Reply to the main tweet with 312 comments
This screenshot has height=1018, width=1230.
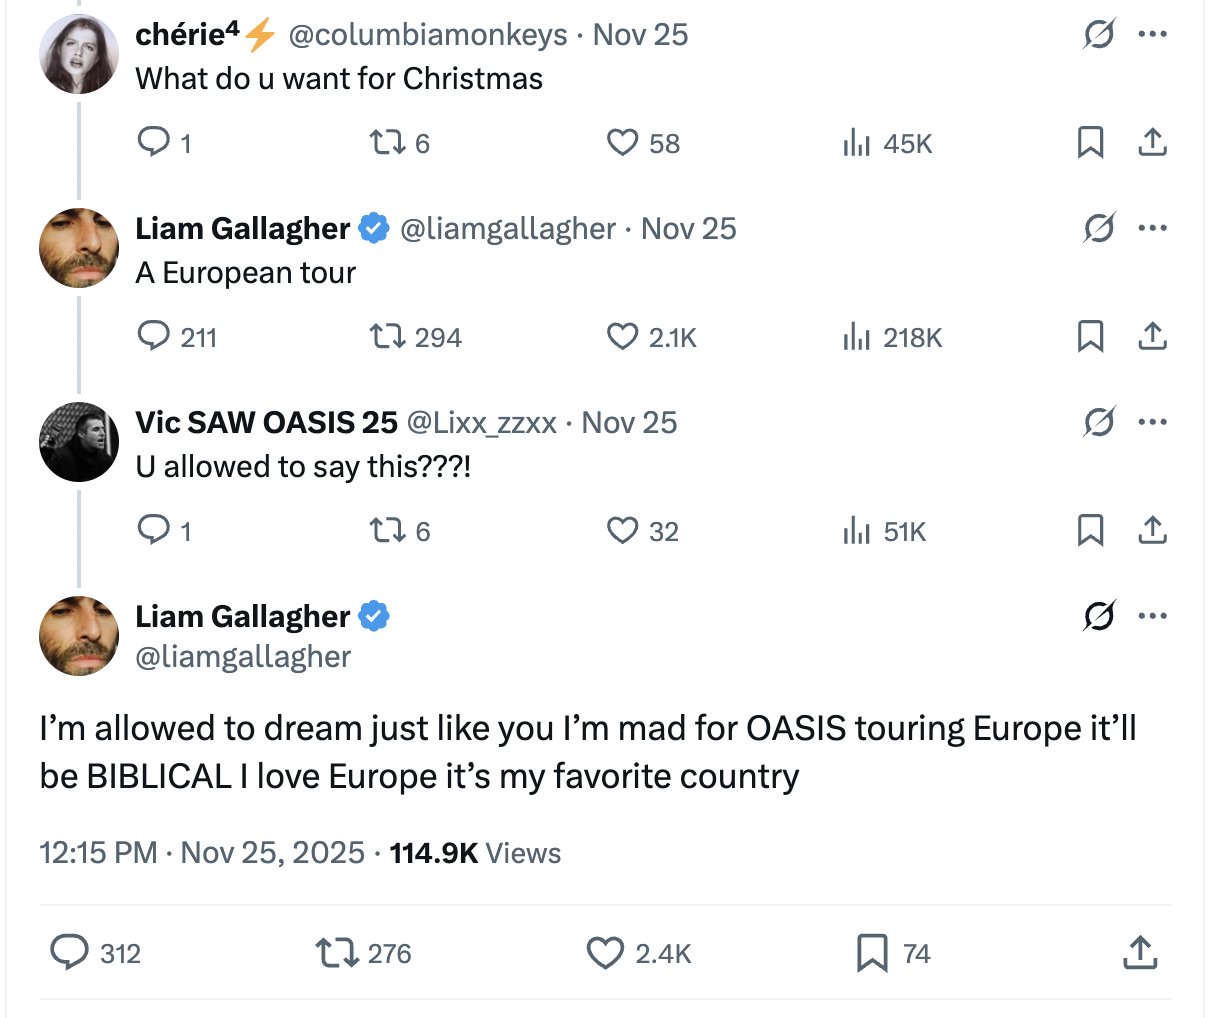coord(70,953)
